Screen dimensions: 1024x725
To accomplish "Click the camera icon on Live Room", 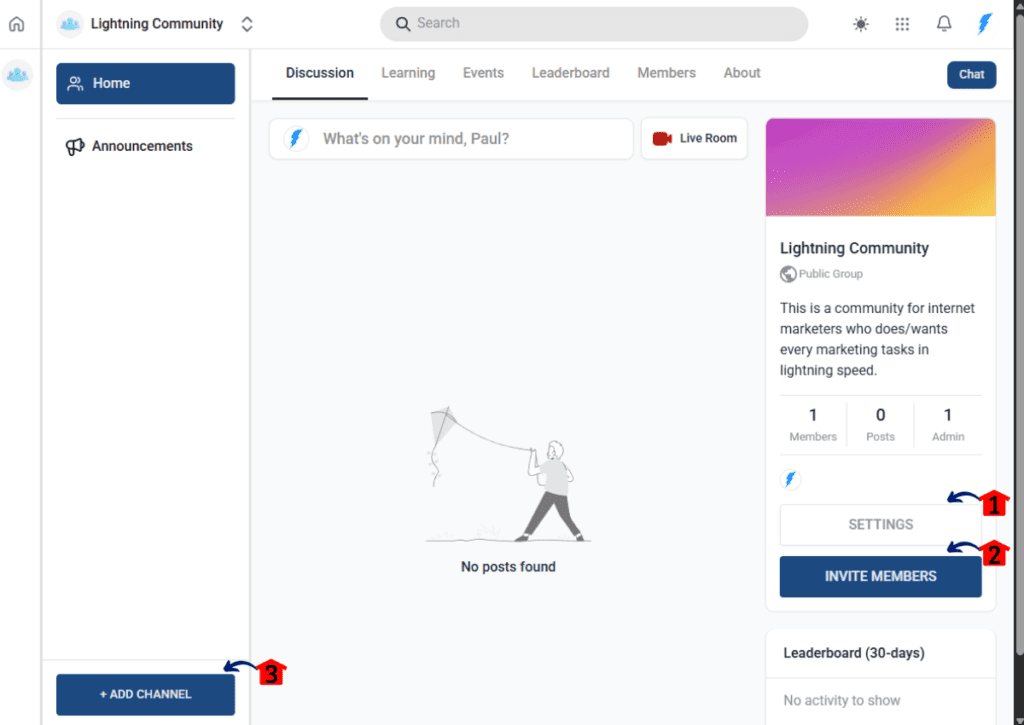I will coord(660,138).
